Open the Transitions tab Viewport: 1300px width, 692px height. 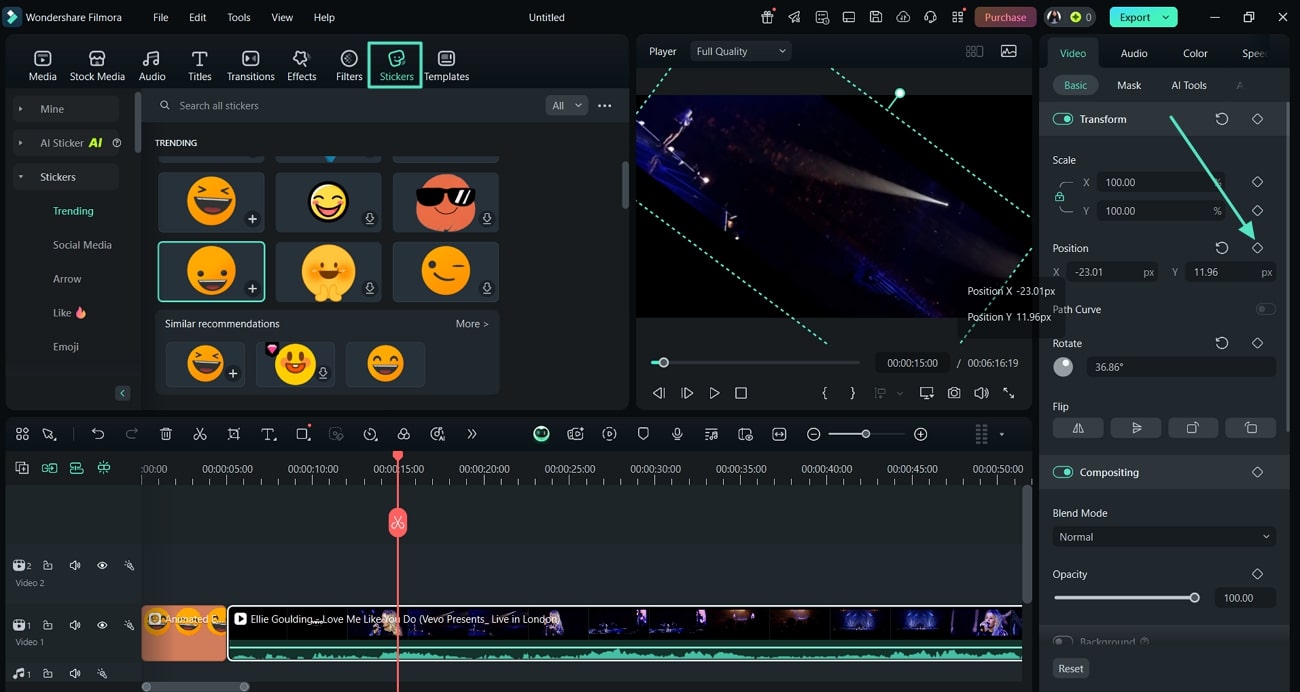tap(250, 66)
